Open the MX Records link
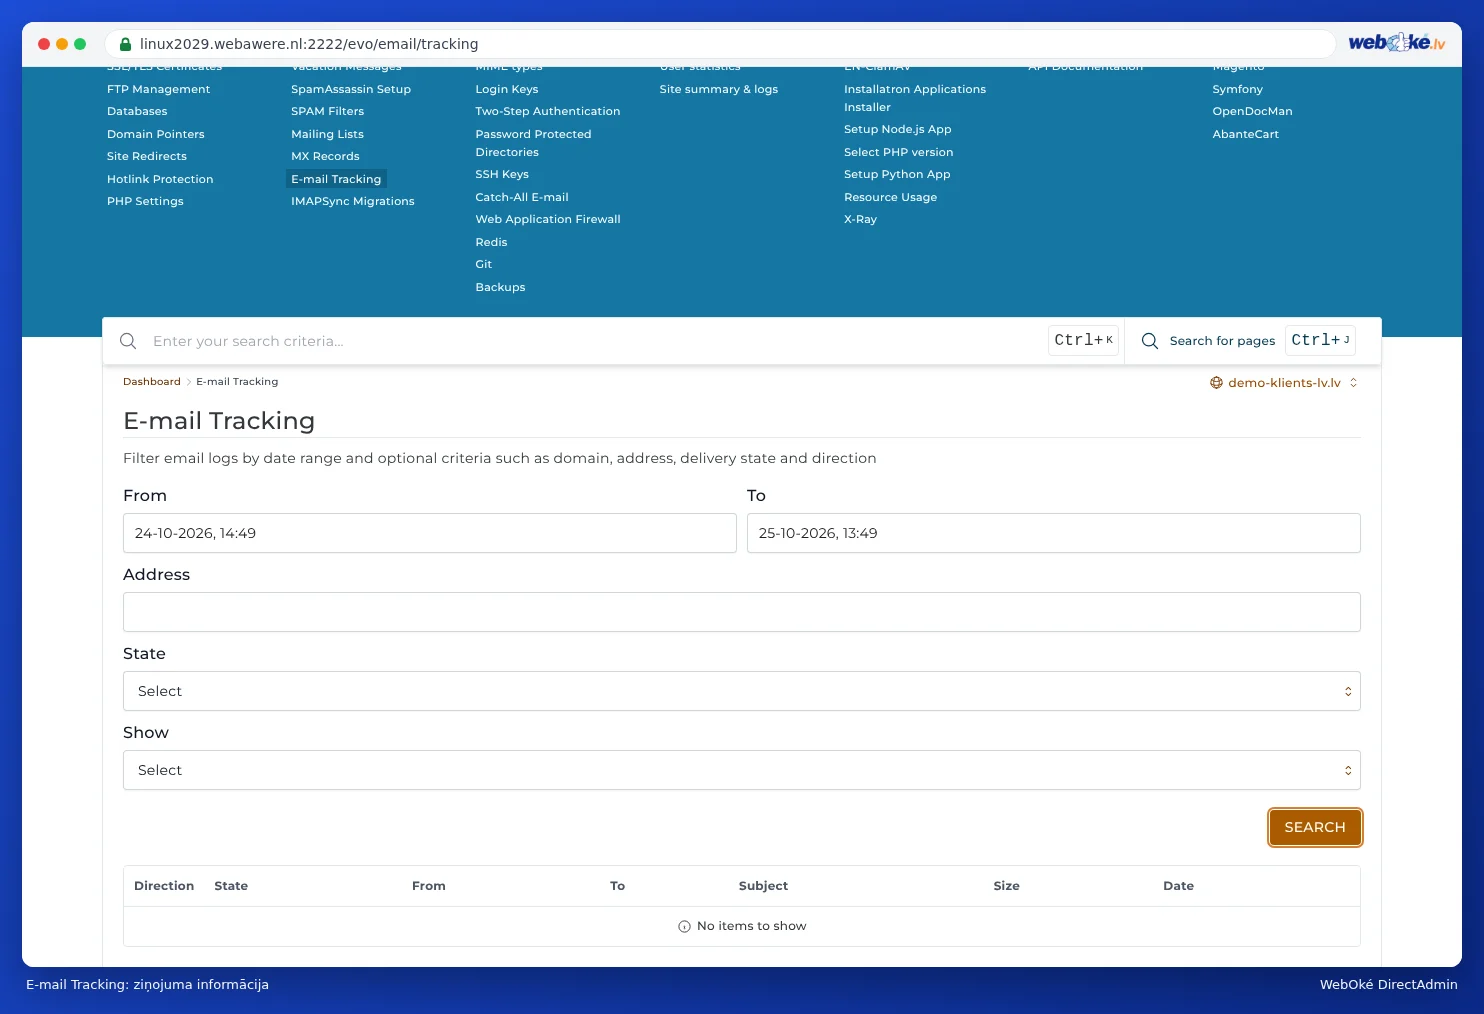 coord(325,156)
